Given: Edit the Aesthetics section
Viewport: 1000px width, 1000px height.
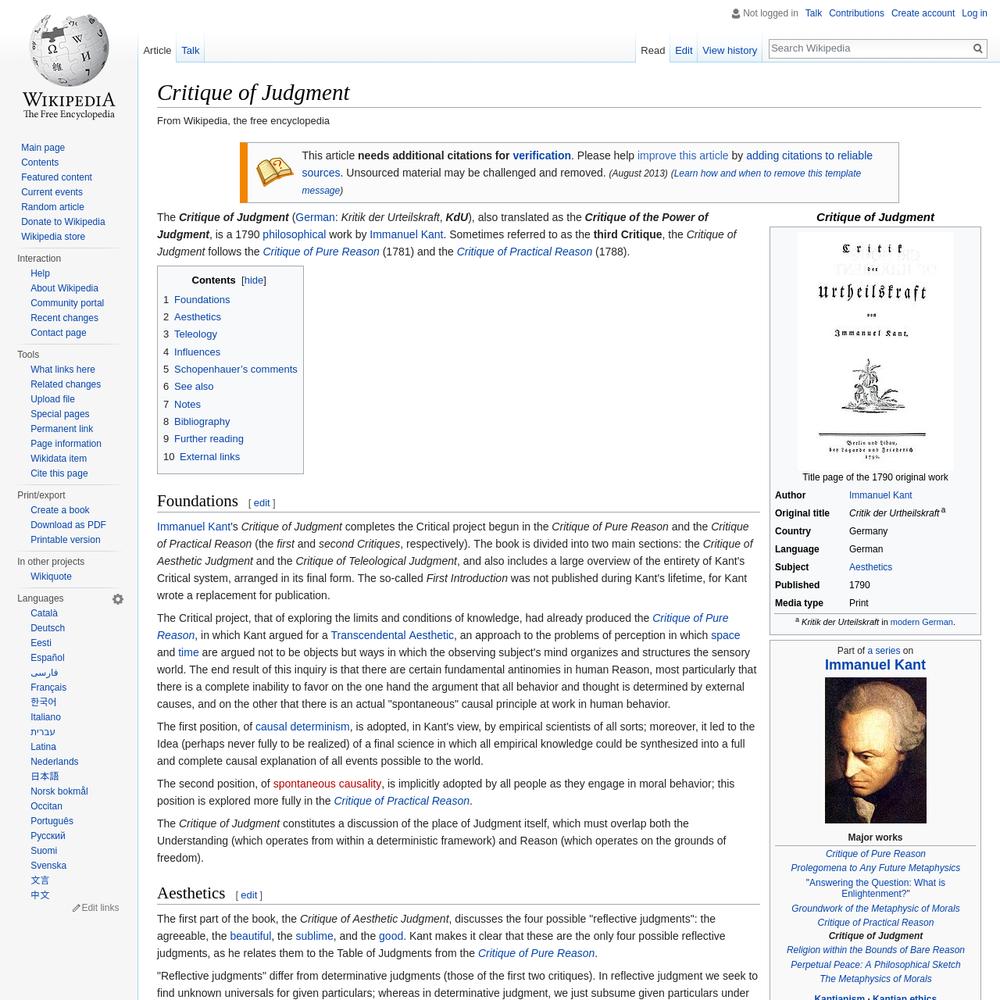Looking at the screenshot, I should coord(249,895).
